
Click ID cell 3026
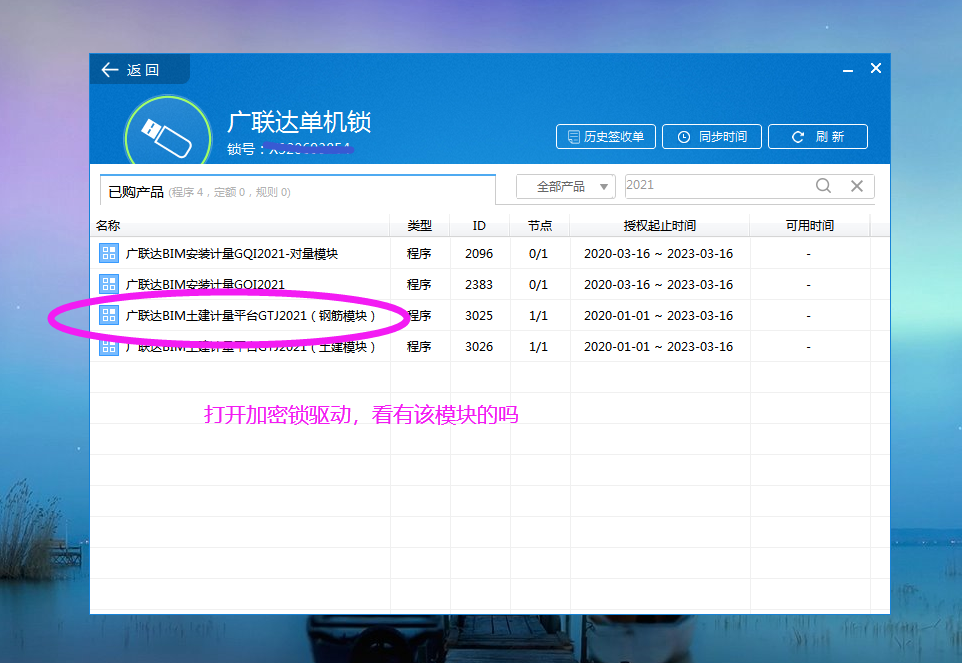[x=479, y=347]
